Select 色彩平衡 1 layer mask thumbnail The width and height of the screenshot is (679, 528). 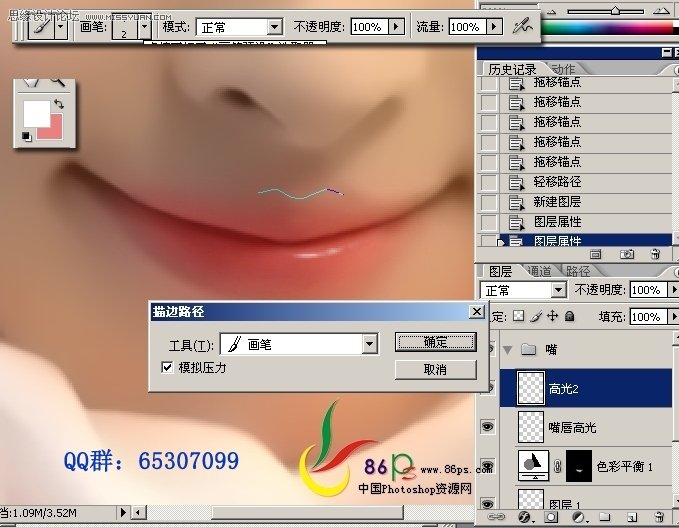point(579,466)
